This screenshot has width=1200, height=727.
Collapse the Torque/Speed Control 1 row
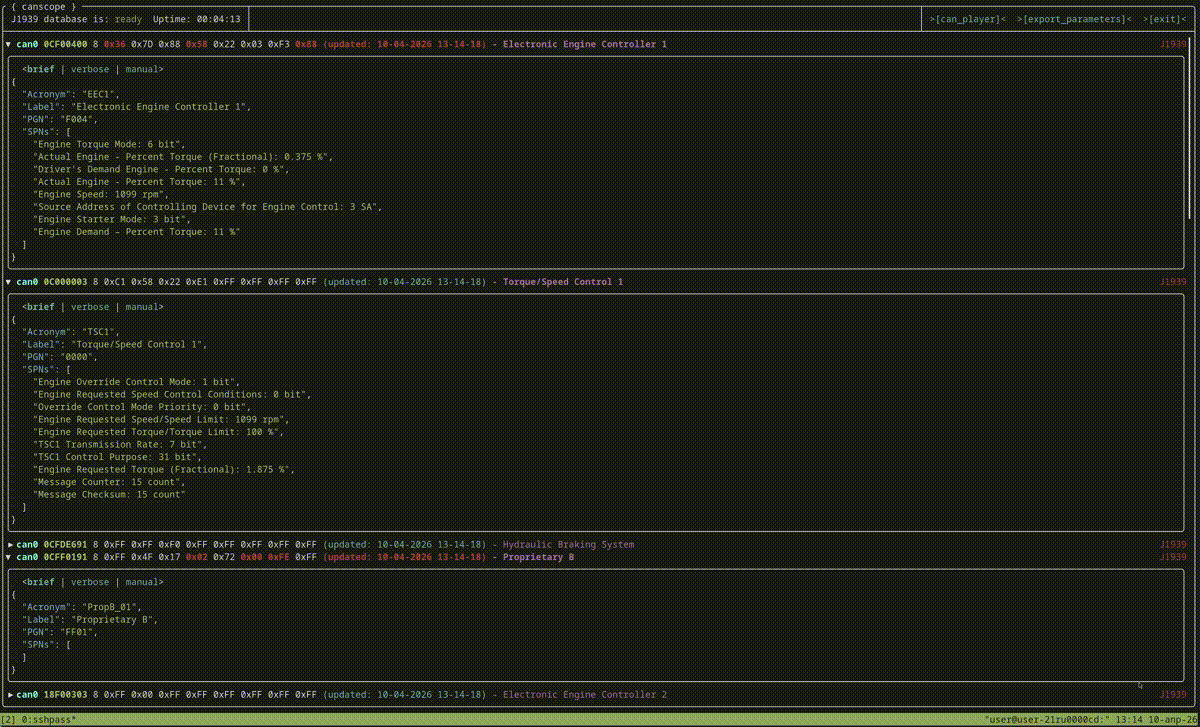point(9,282)
